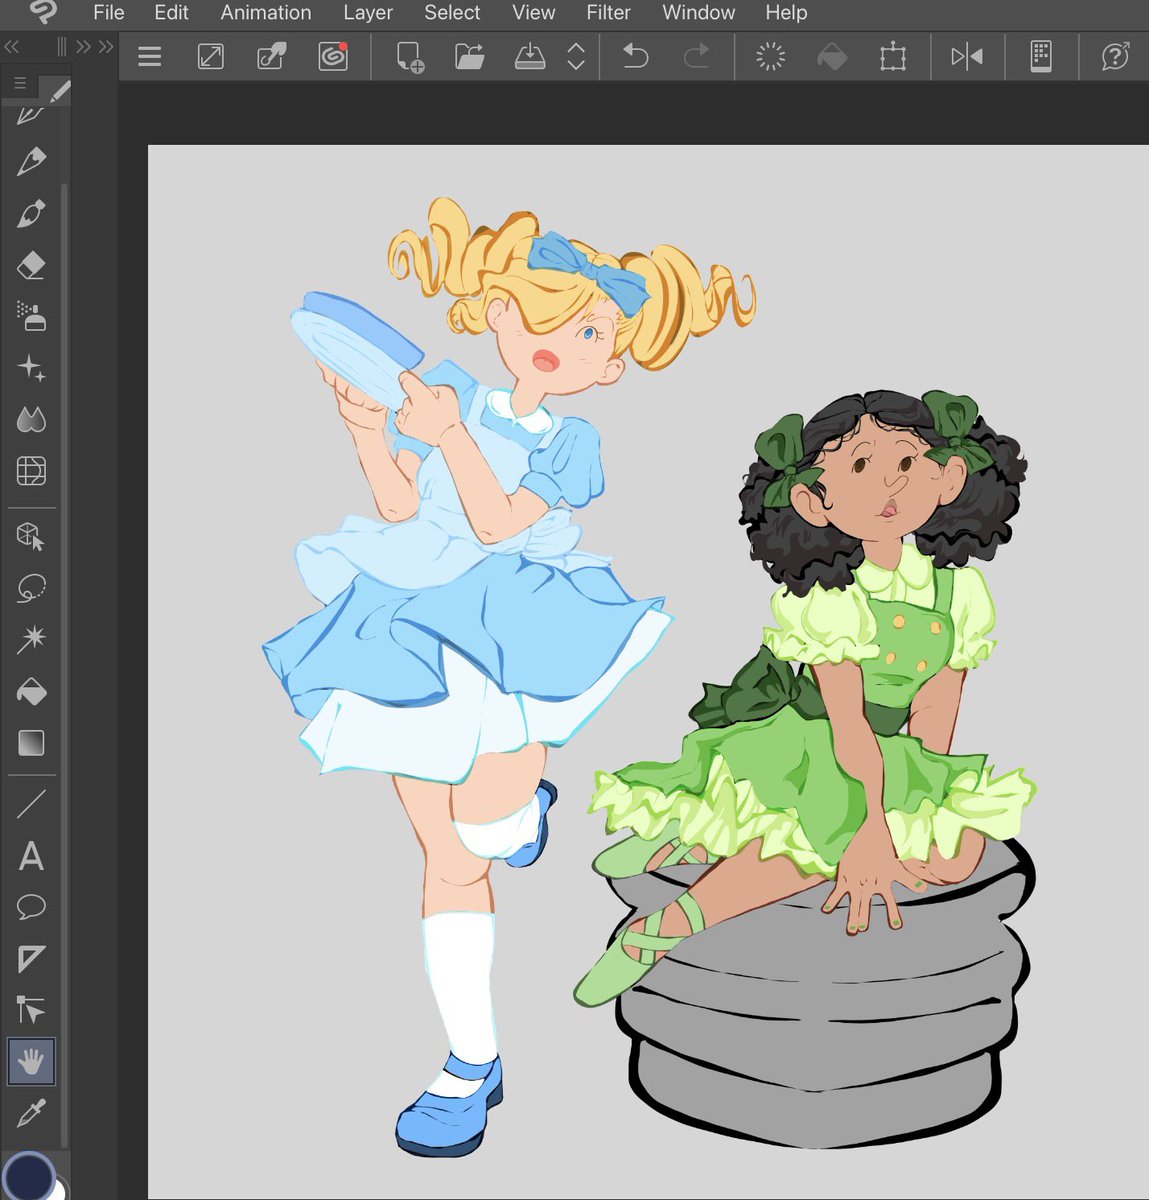Click the help question bubble icon
Screen dimensions: 1149x1200
coord(1115,57)
